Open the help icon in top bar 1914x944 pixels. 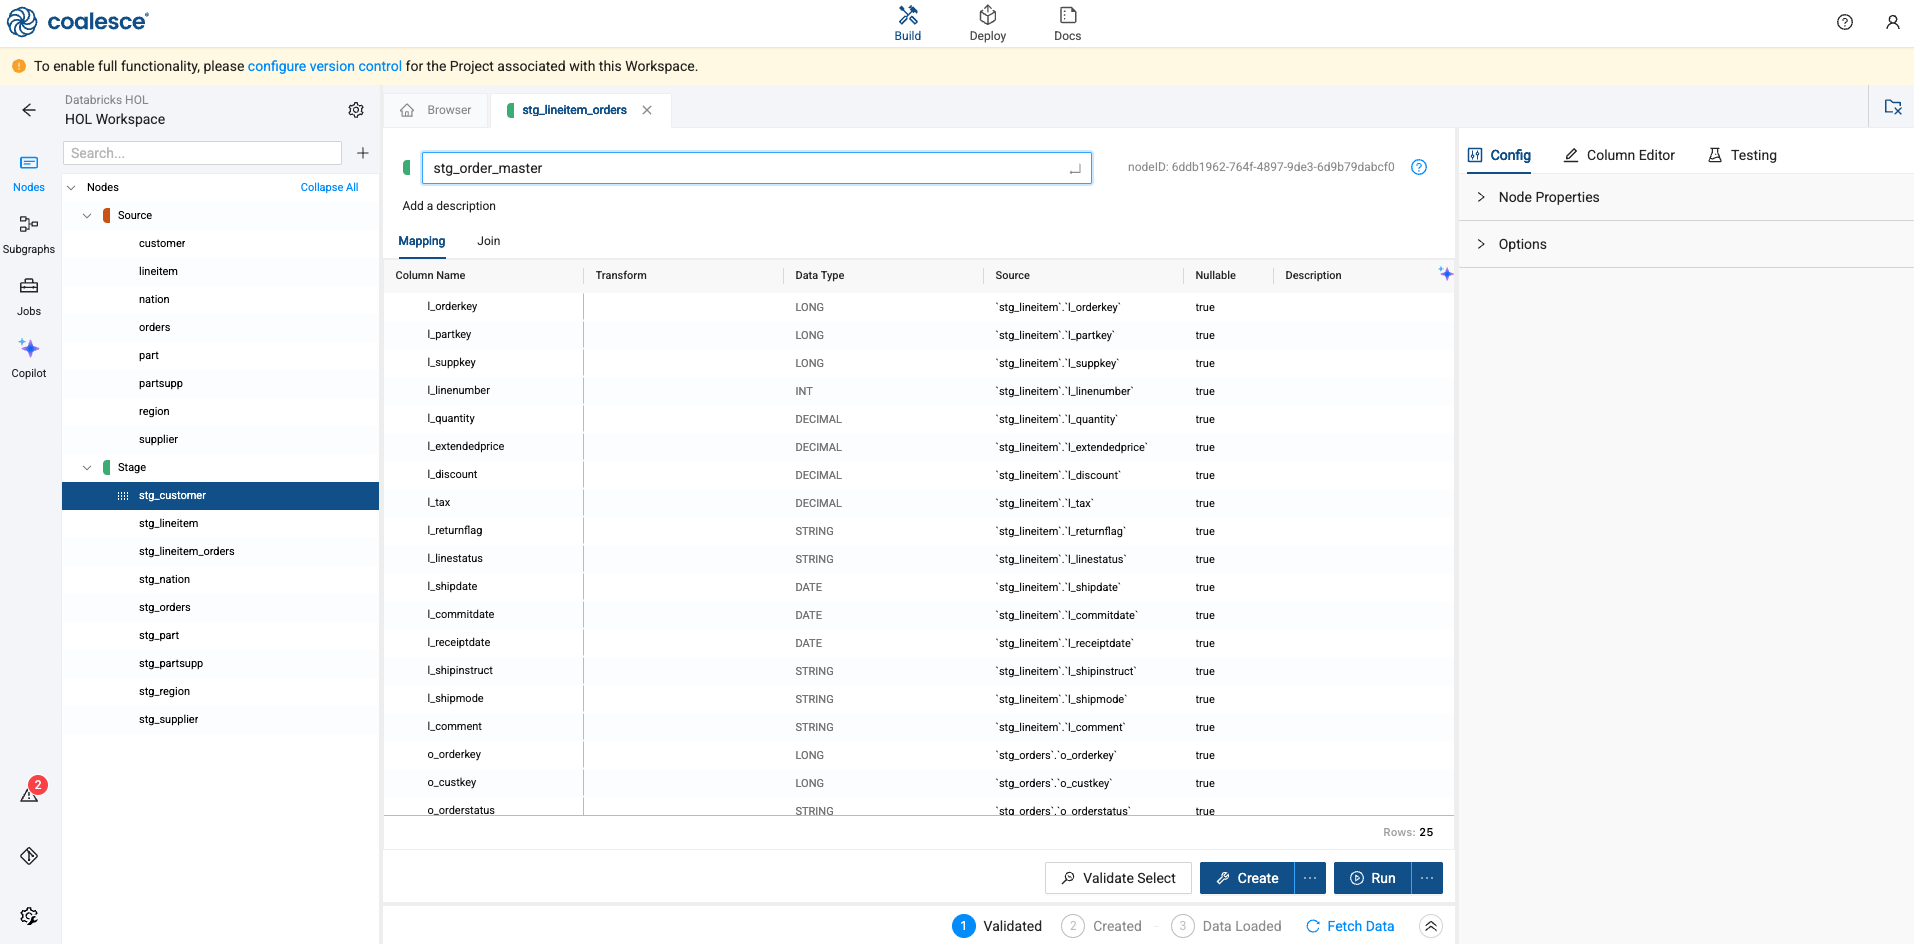pos(1845,22)
